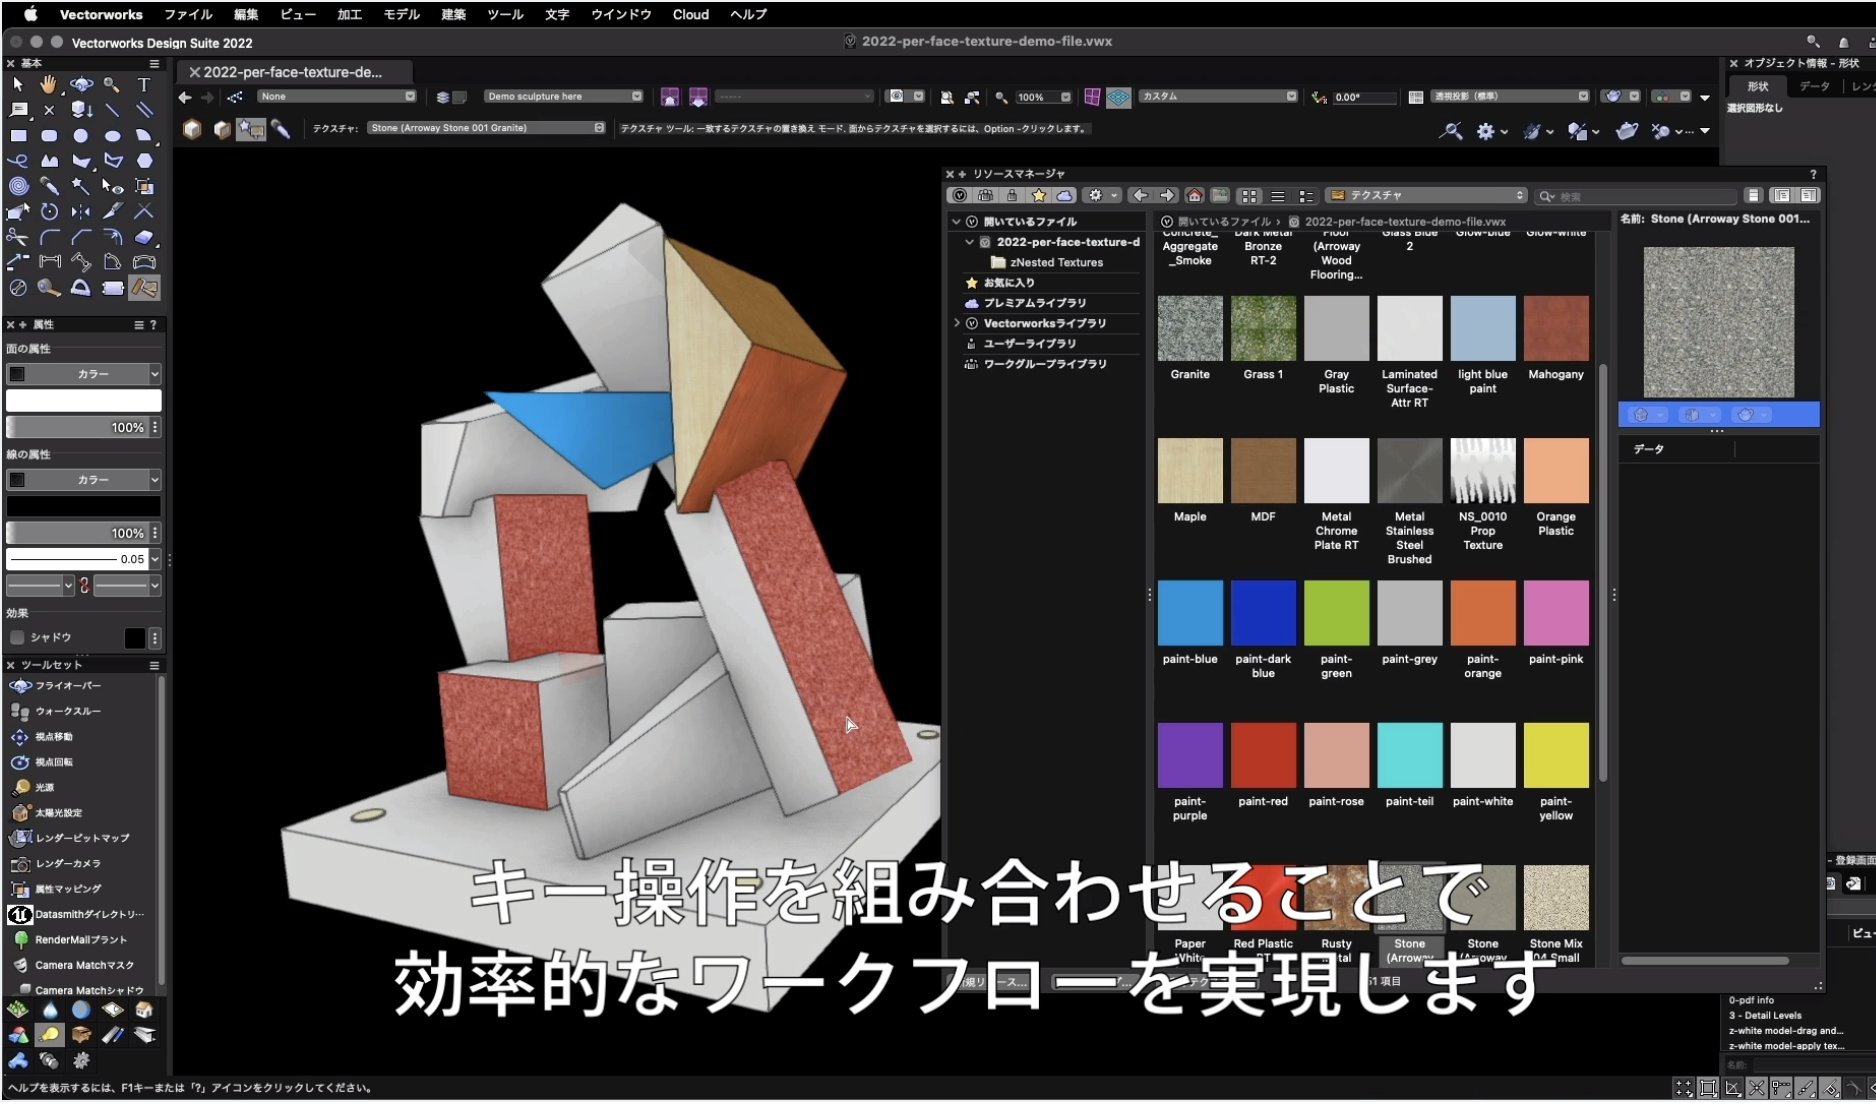Screen dimensions: 1876x1104
Task: Open the class dropdown showing None
Action: click(337, 96)
